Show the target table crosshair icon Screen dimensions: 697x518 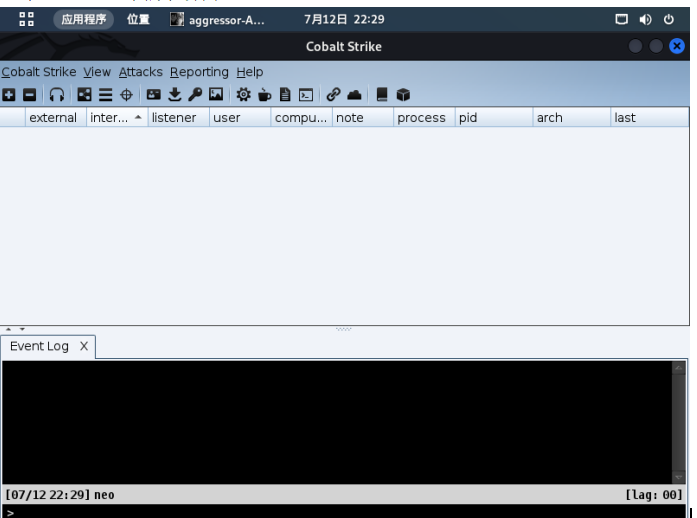click(126, 95)
